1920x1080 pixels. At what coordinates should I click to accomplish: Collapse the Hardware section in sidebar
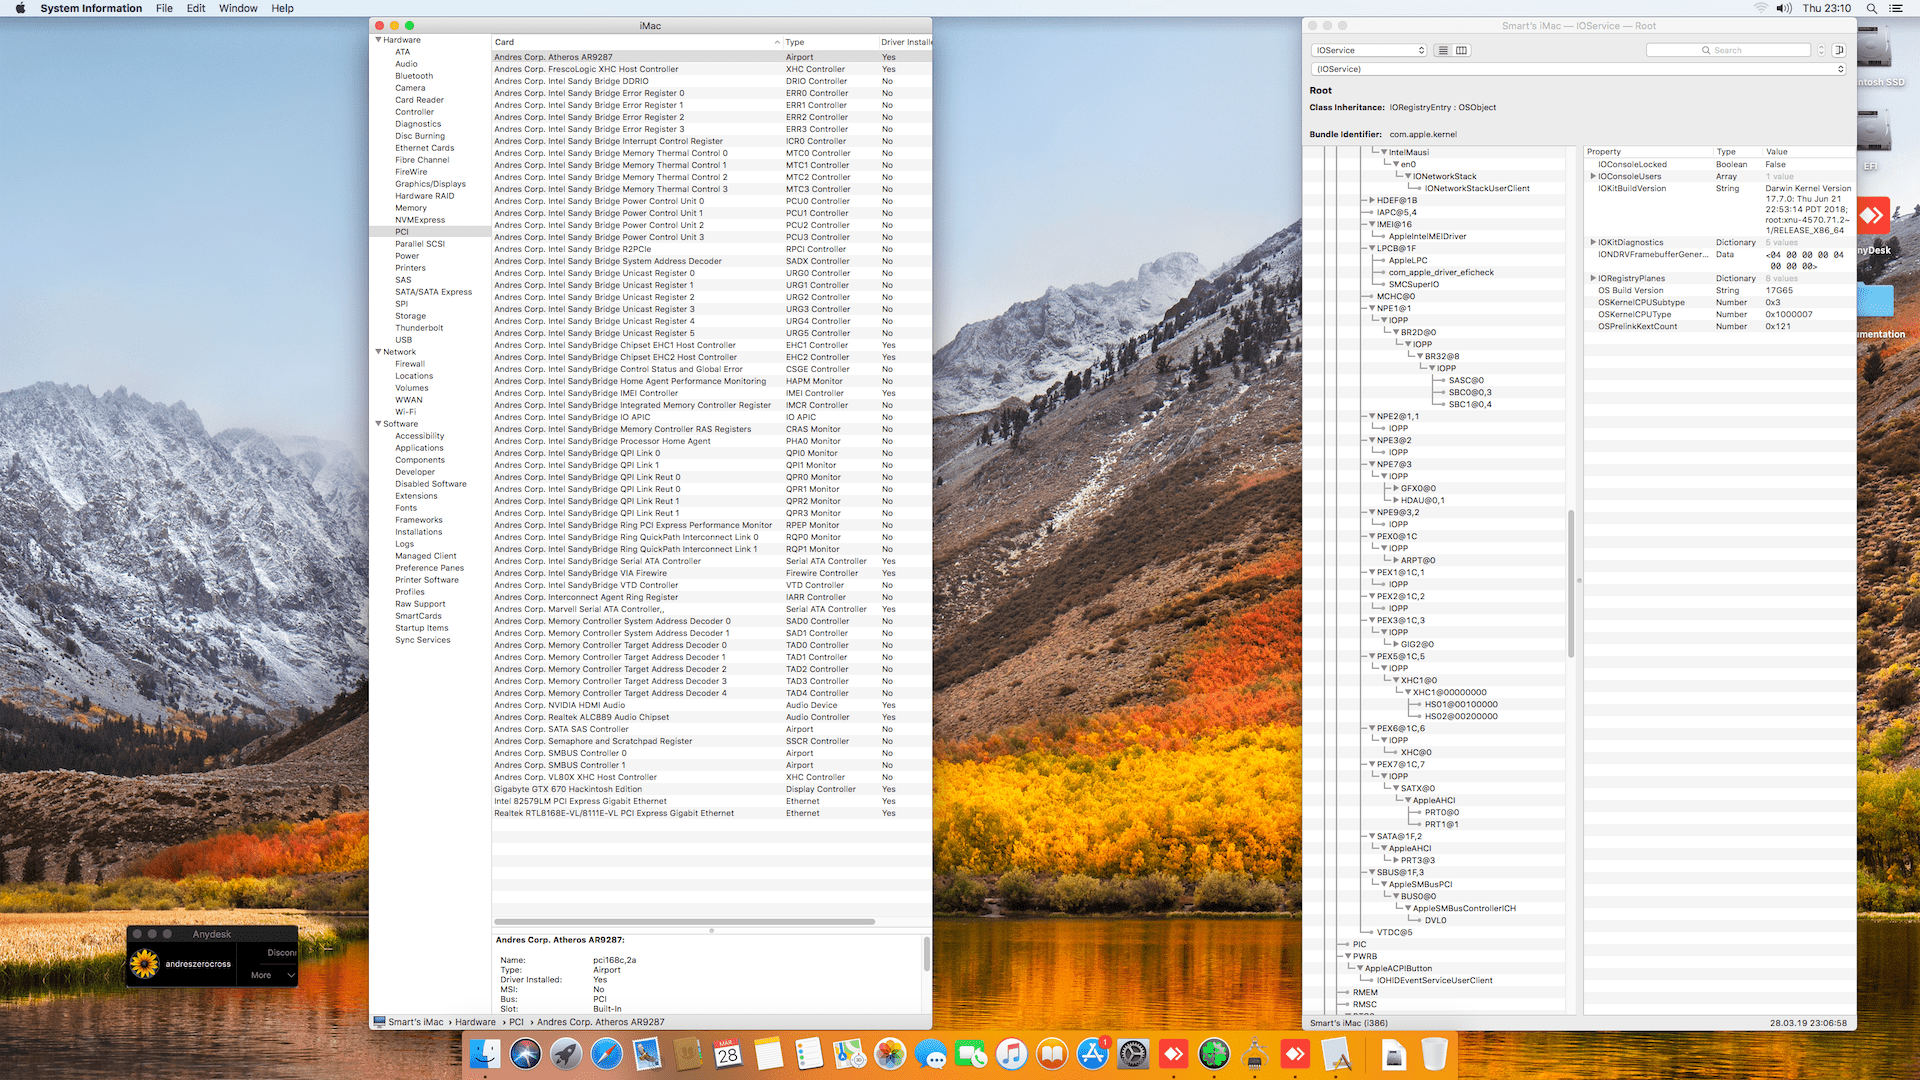click(379, 40)
